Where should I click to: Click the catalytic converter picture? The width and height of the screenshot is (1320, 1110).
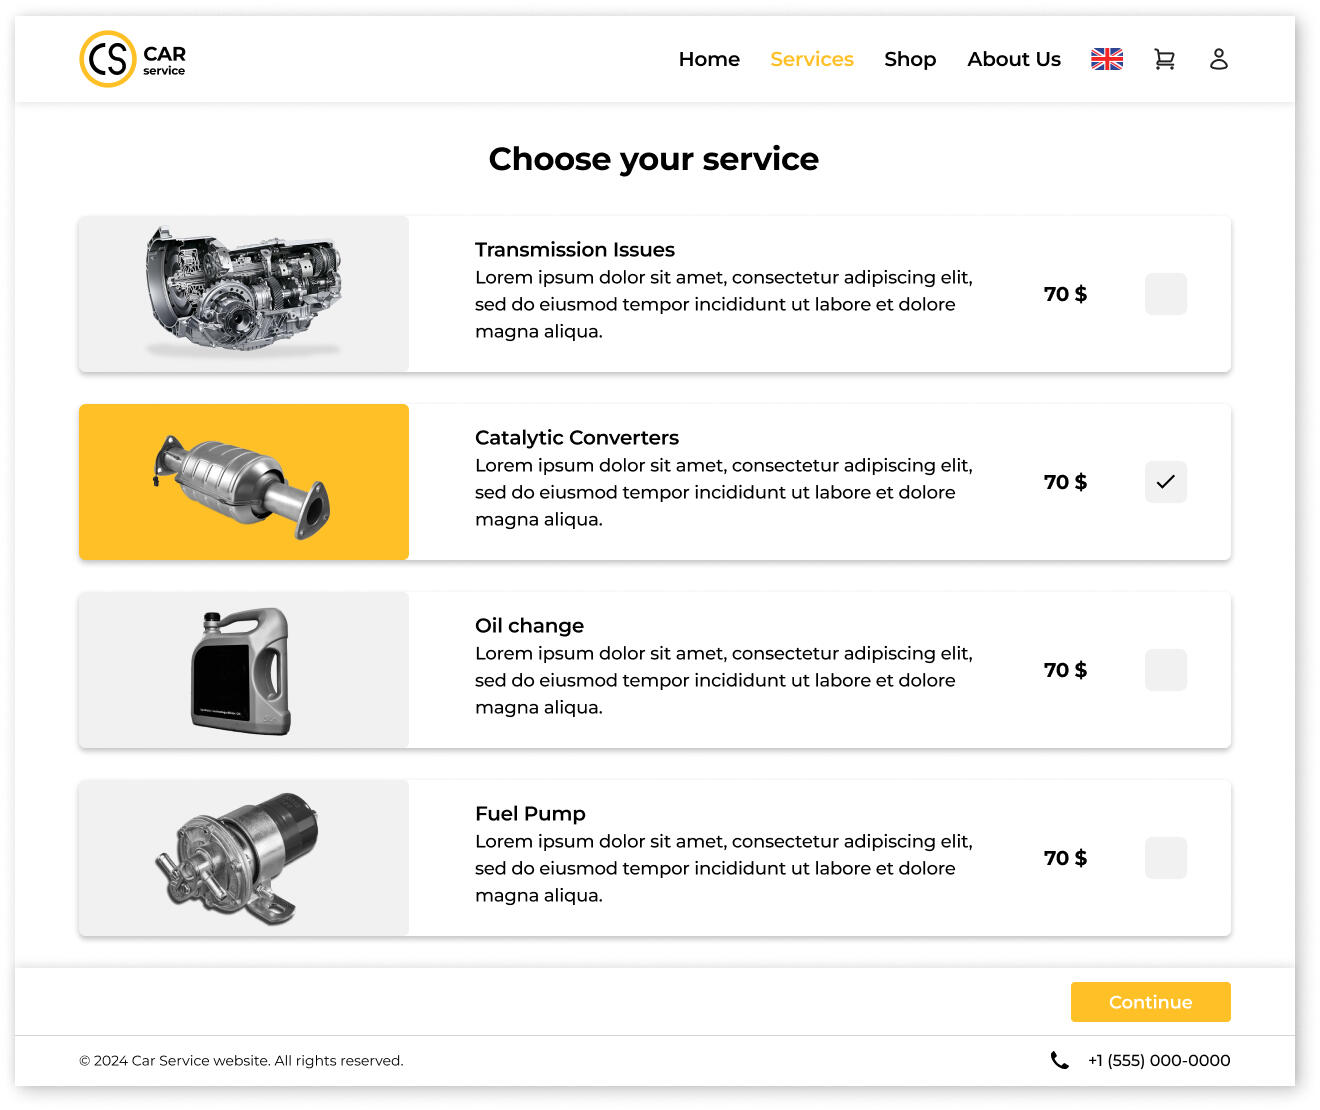pos(244,482)
